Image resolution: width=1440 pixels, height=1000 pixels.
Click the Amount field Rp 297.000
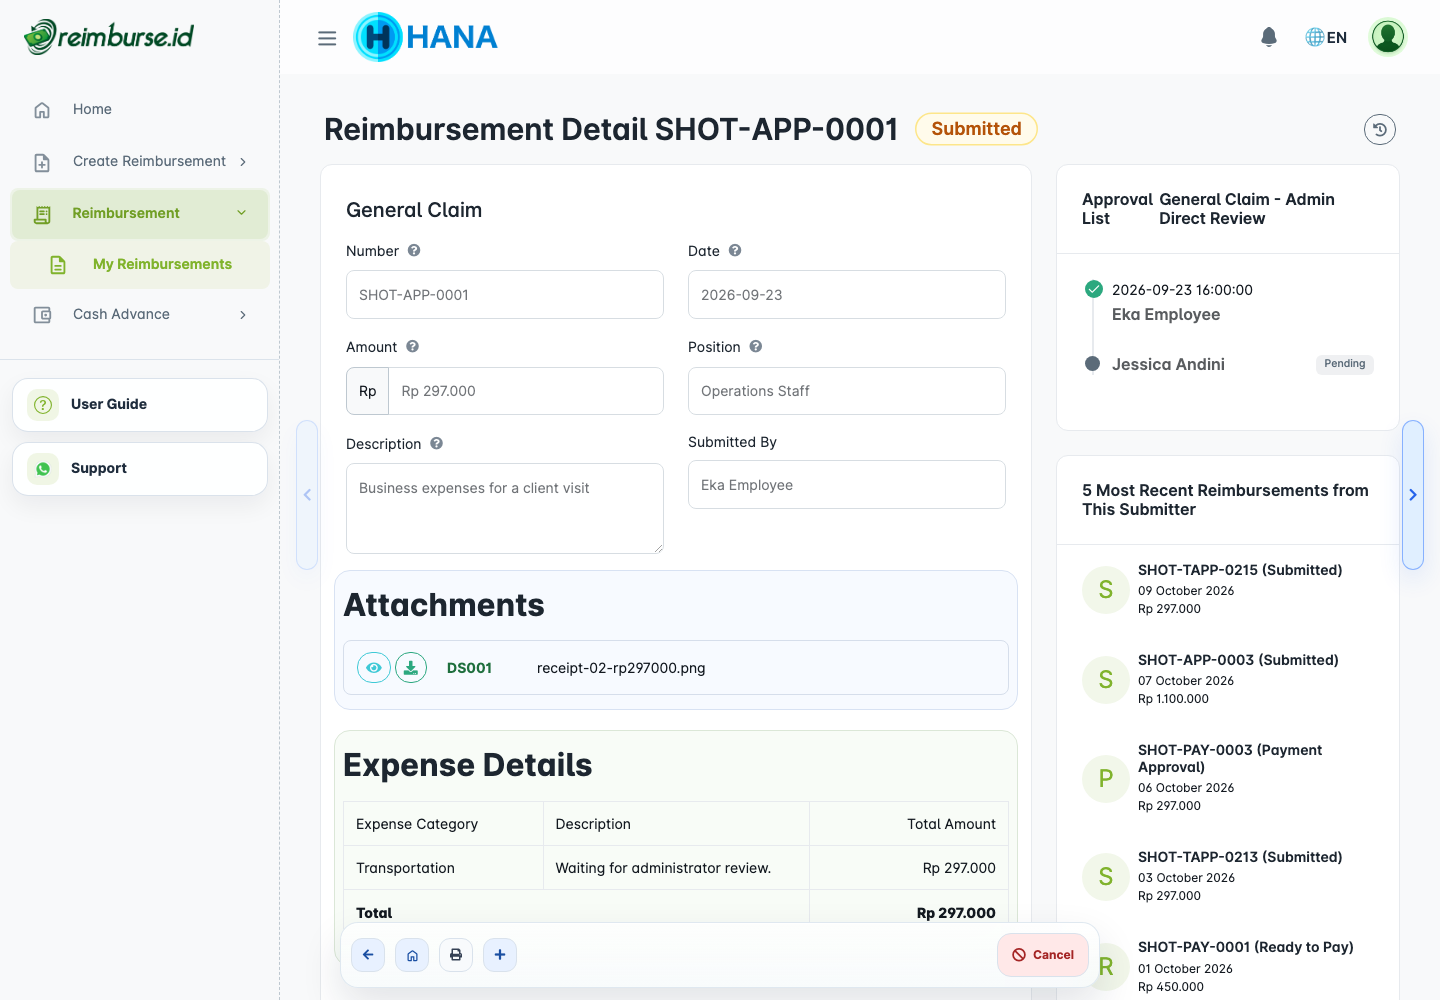point(526,391)
